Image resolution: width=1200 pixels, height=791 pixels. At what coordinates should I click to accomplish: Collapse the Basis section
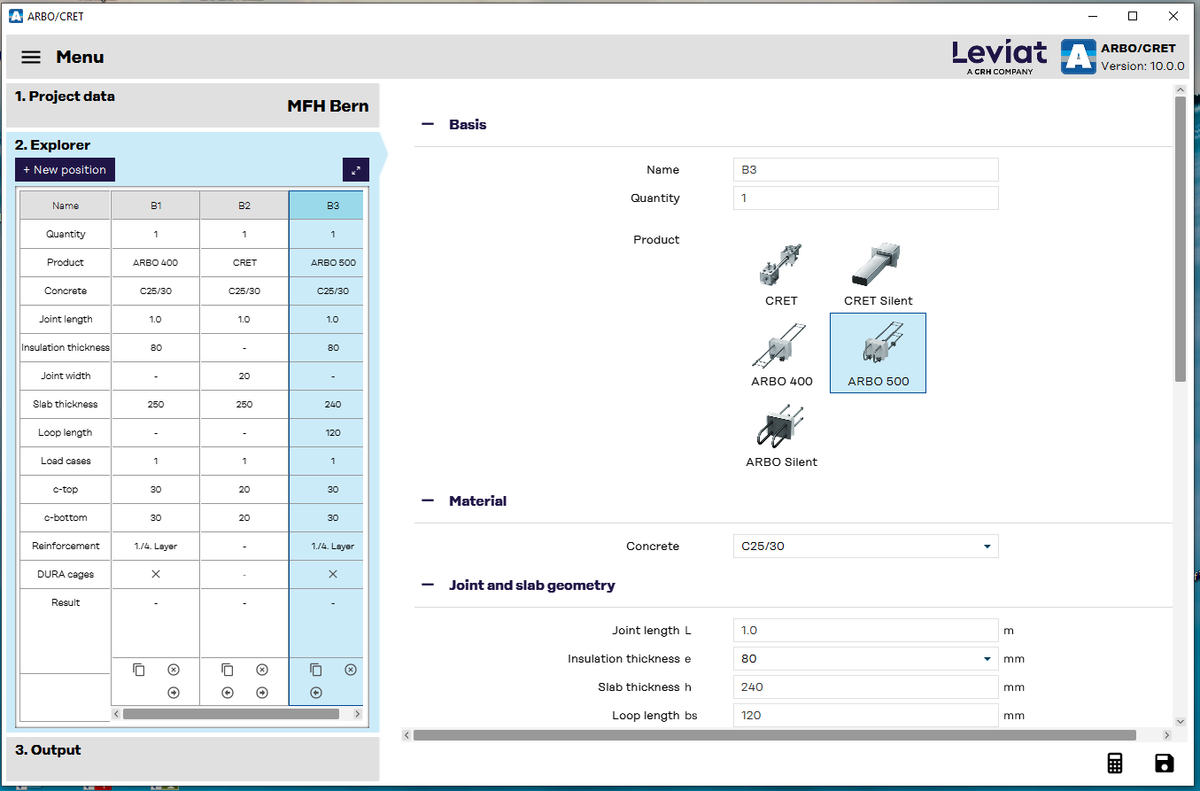(428, 125)
